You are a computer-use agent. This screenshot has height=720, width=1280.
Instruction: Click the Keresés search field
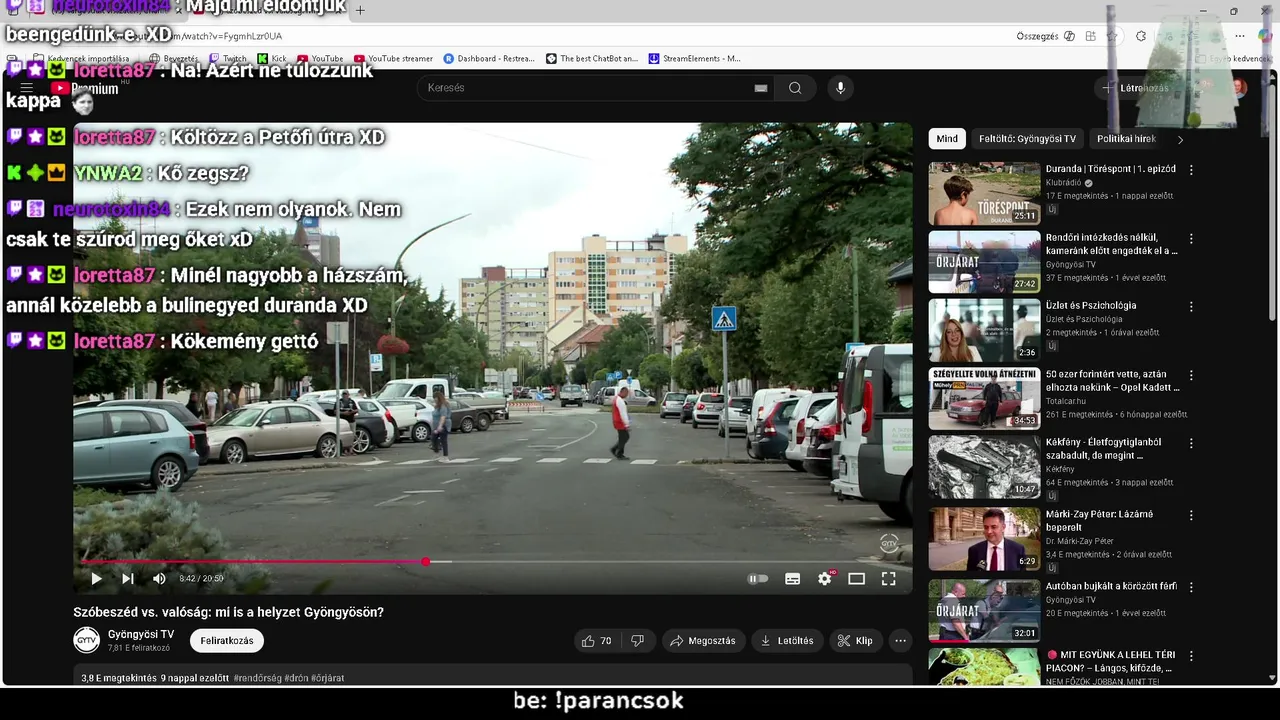coord(585,88)
